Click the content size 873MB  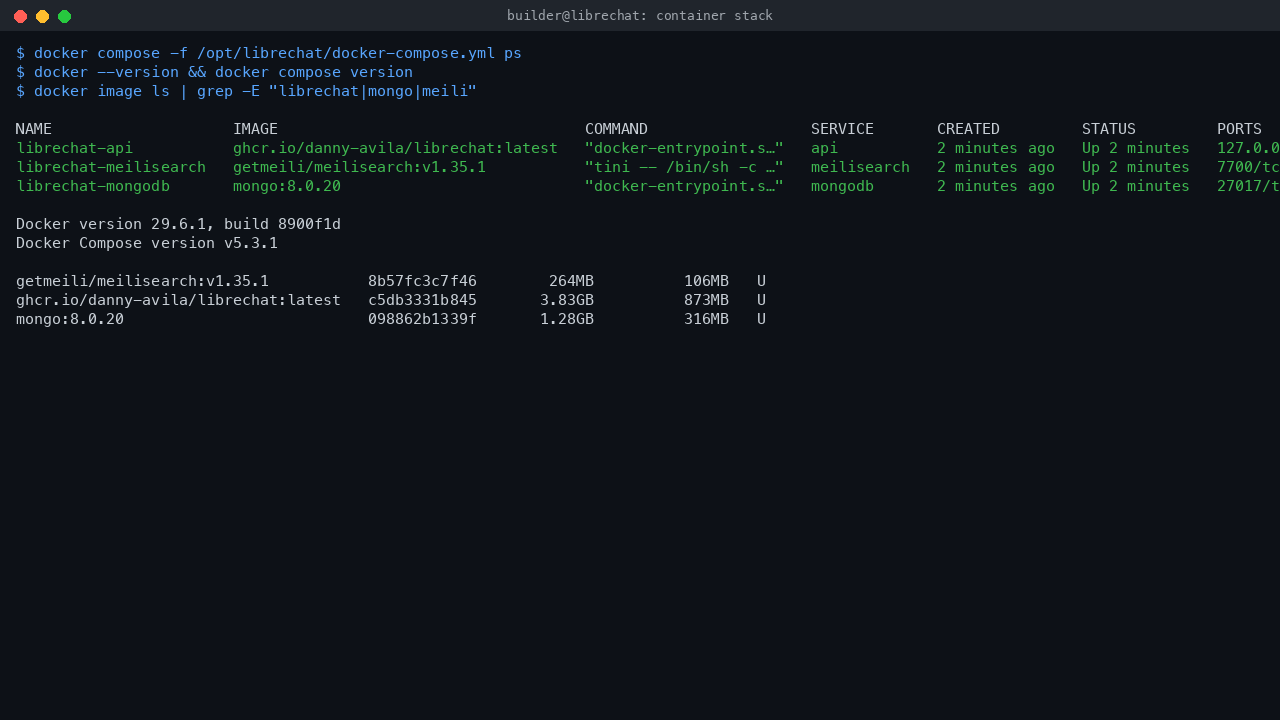point(706,300)
